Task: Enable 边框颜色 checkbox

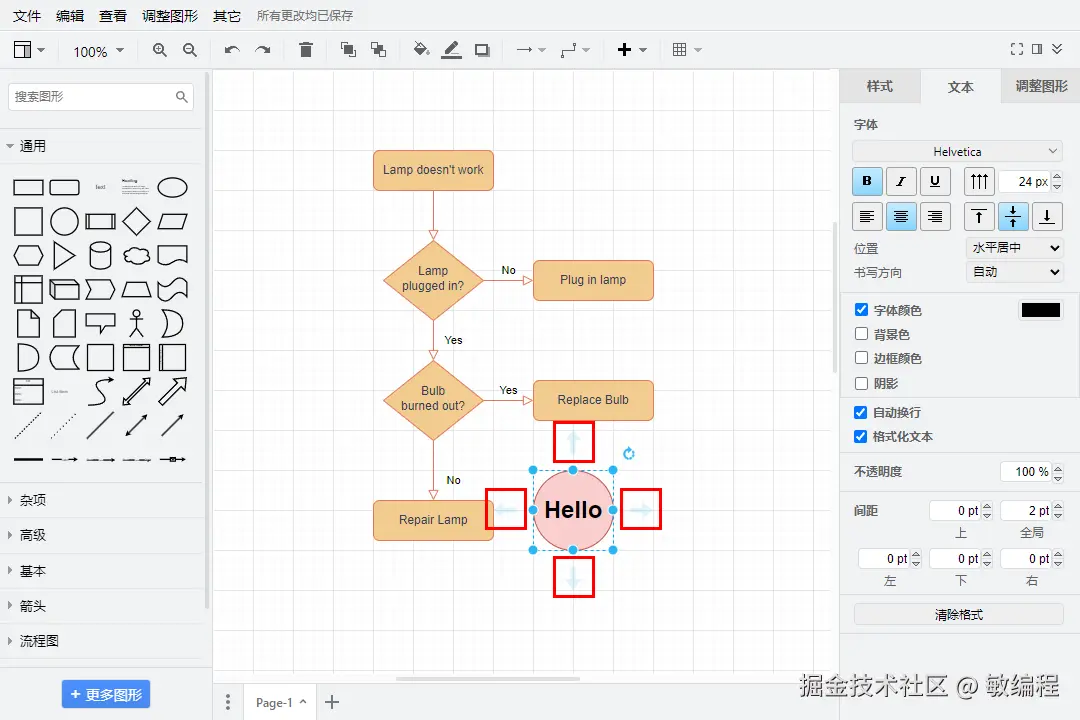Action: (x=861, y=358)
